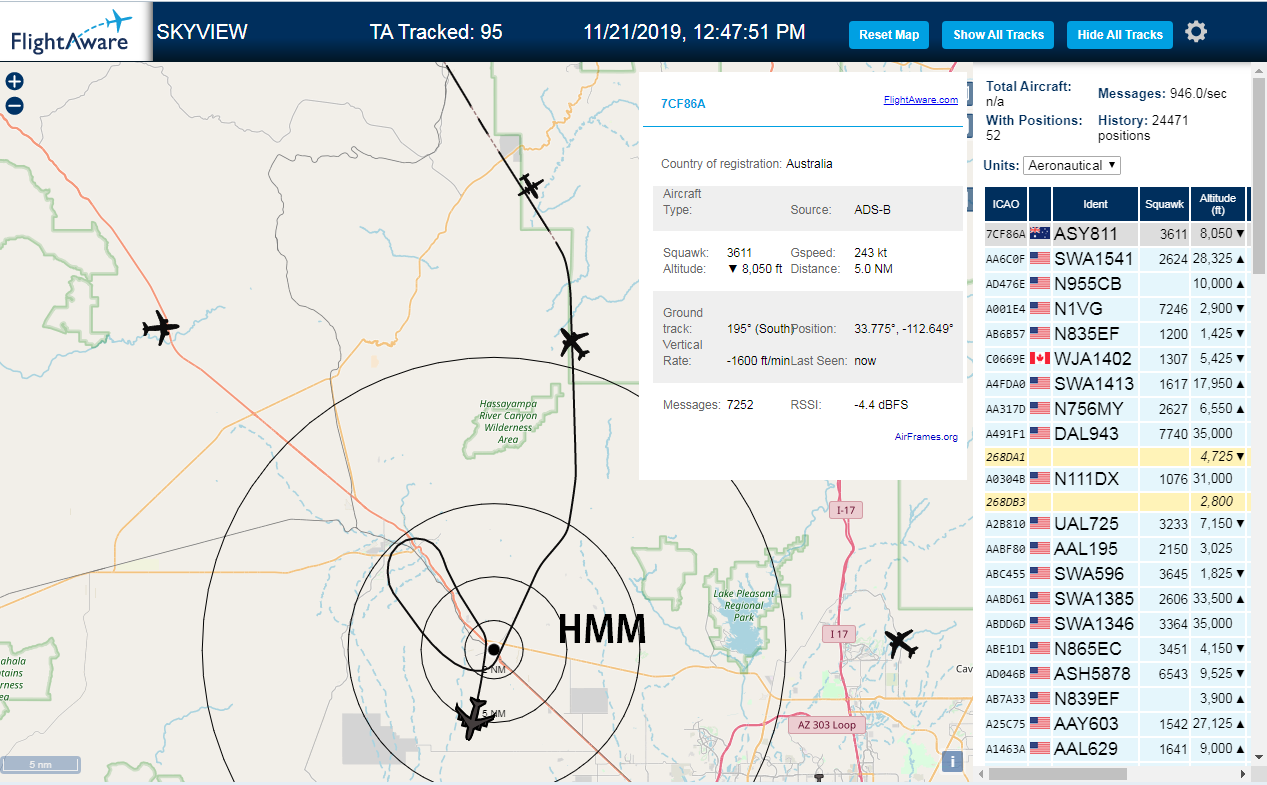This screenshot has width=1267, height=785.
Task: Click the Reset Map button
Action: tap(889, 35)
